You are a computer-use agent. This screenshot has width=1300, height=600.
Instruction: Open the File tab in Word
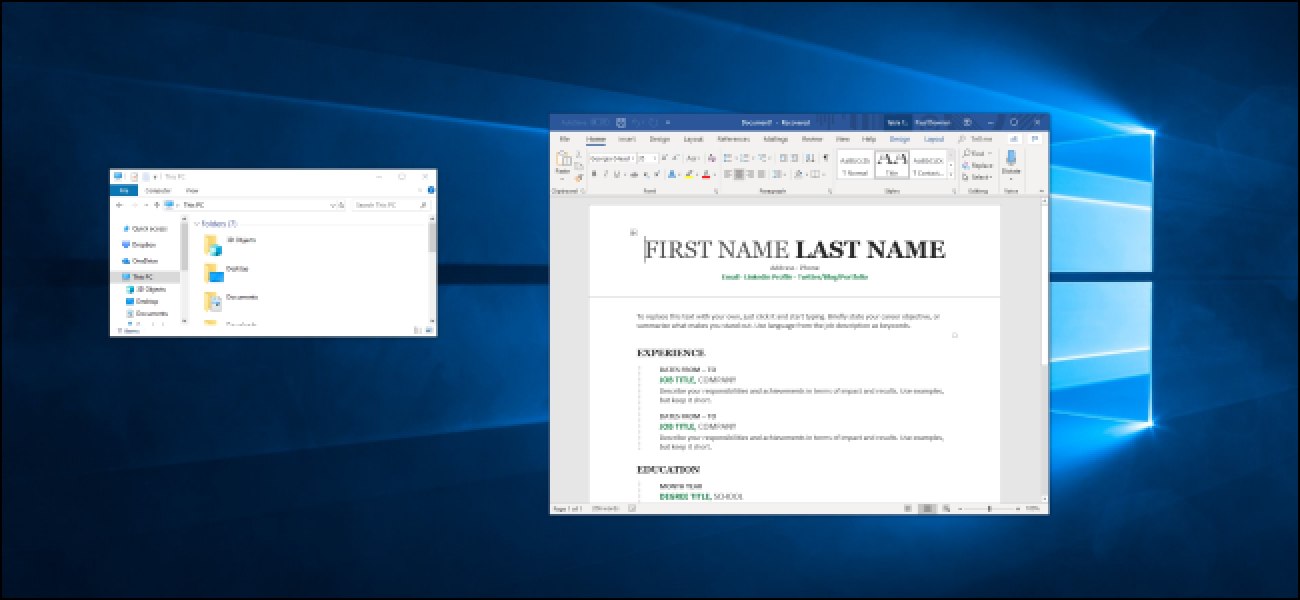pos(564,139)
